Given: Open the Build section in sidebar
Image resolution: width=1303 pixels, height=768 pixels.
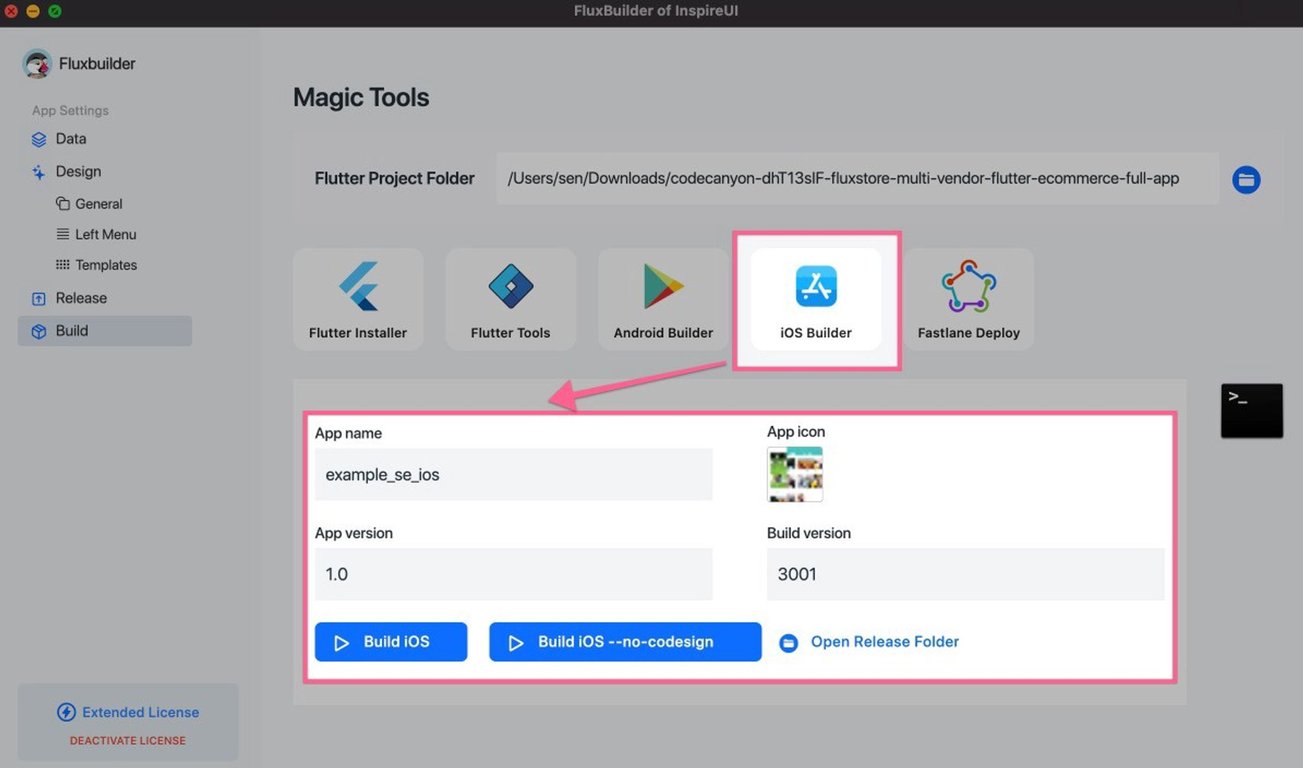Looking at the screenshot, I should pyautogui.click(x=104, y=331).
